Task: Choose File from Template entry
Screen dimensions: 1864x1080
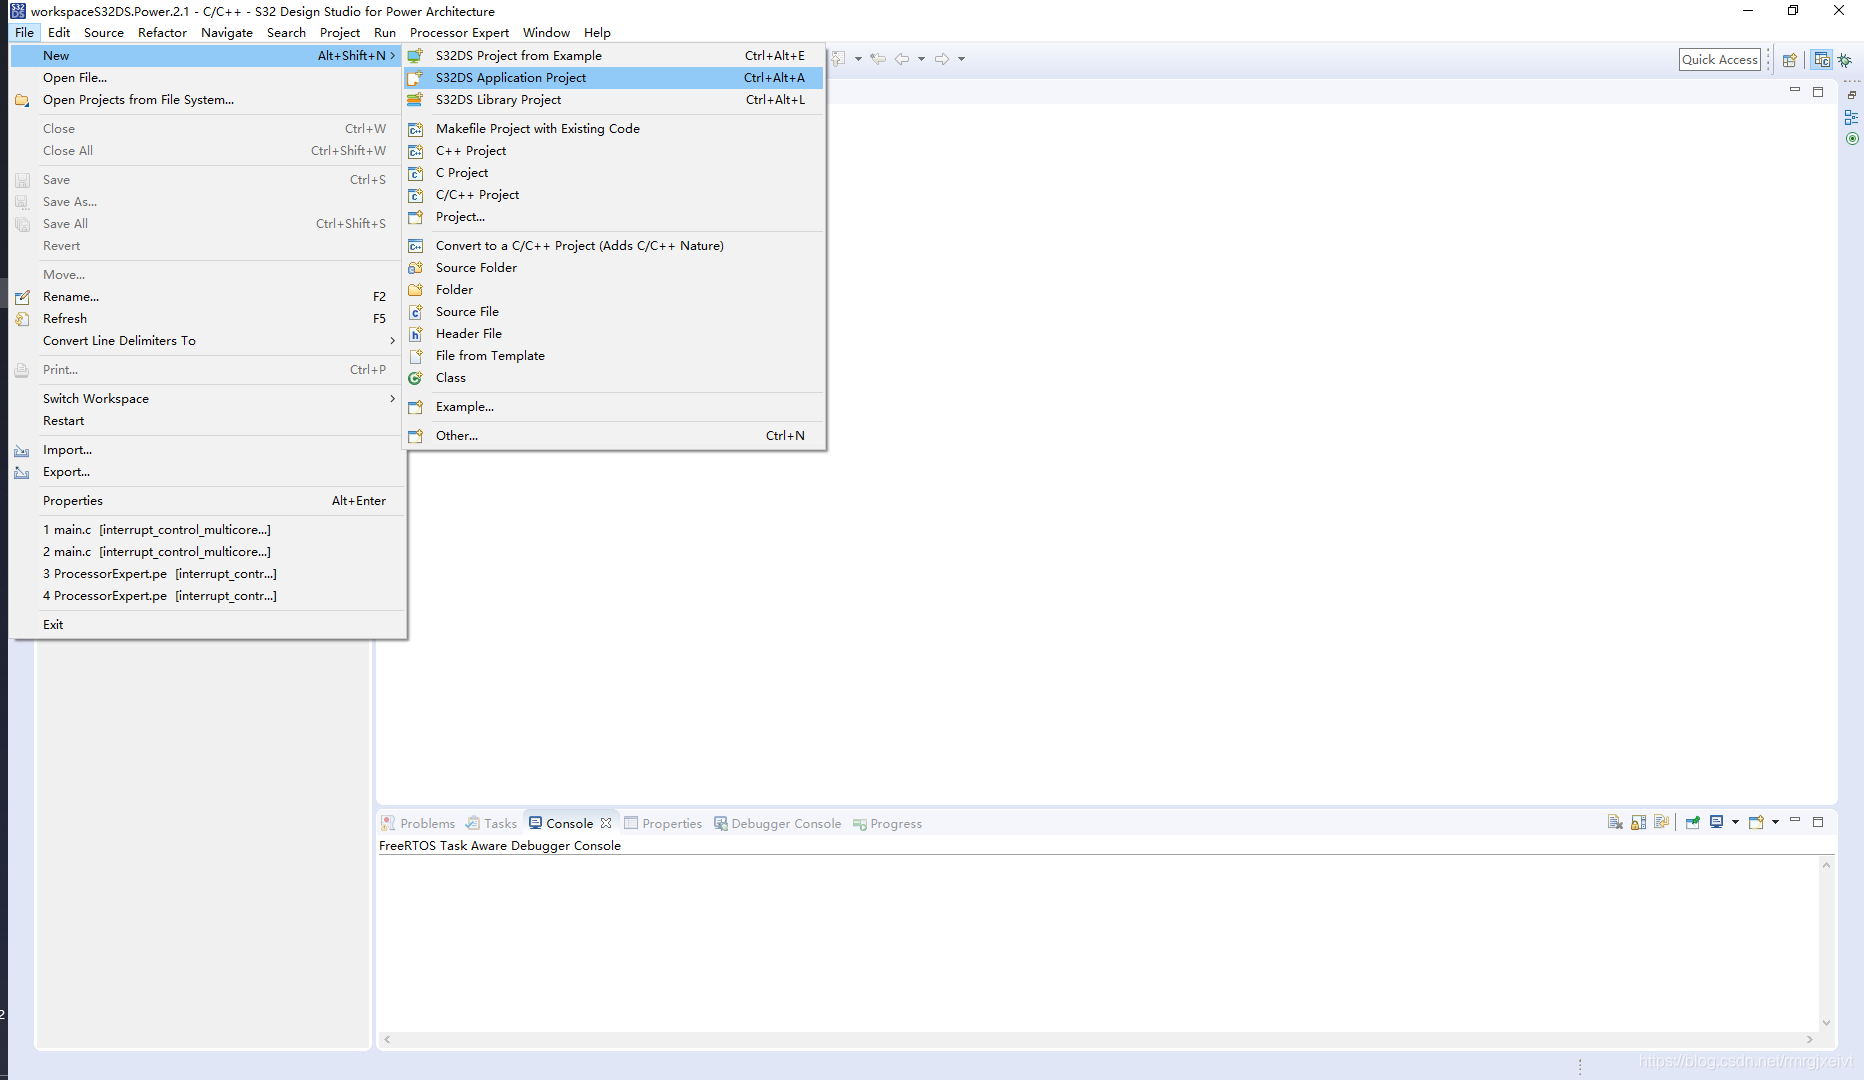Action: tap(614, 355)
